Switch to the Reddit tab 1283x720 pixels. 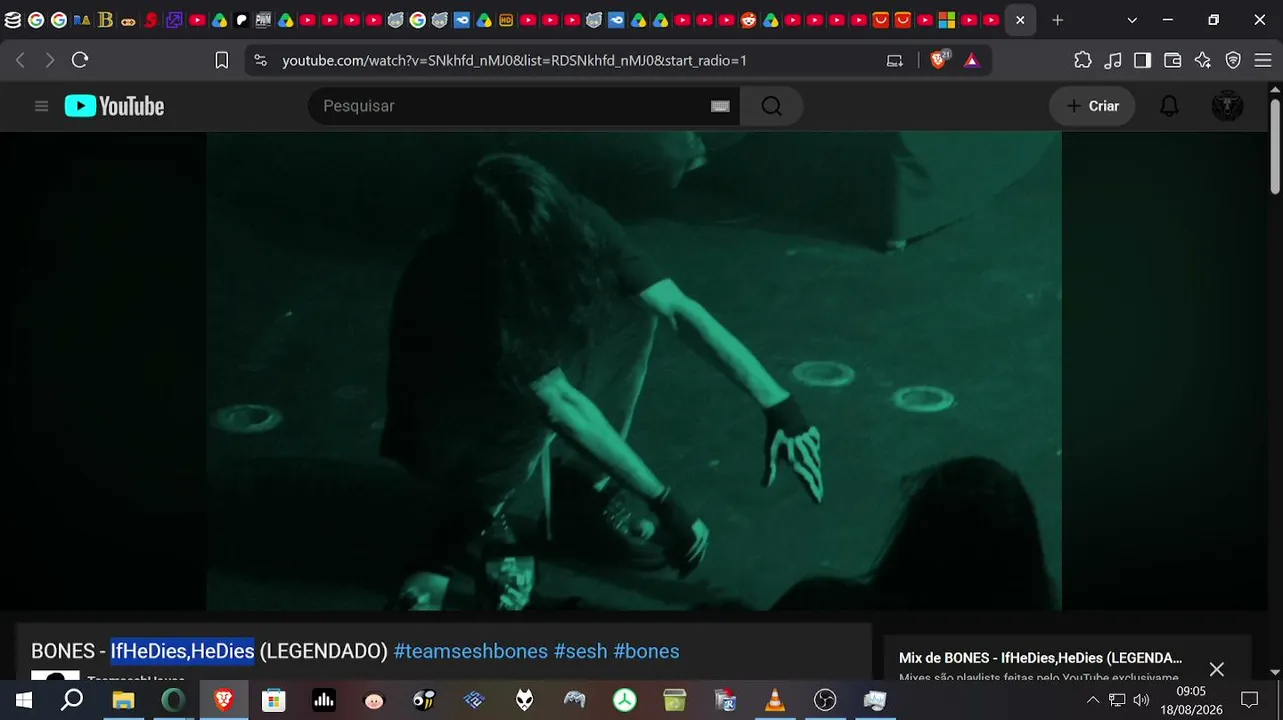[x=749, y=20]
